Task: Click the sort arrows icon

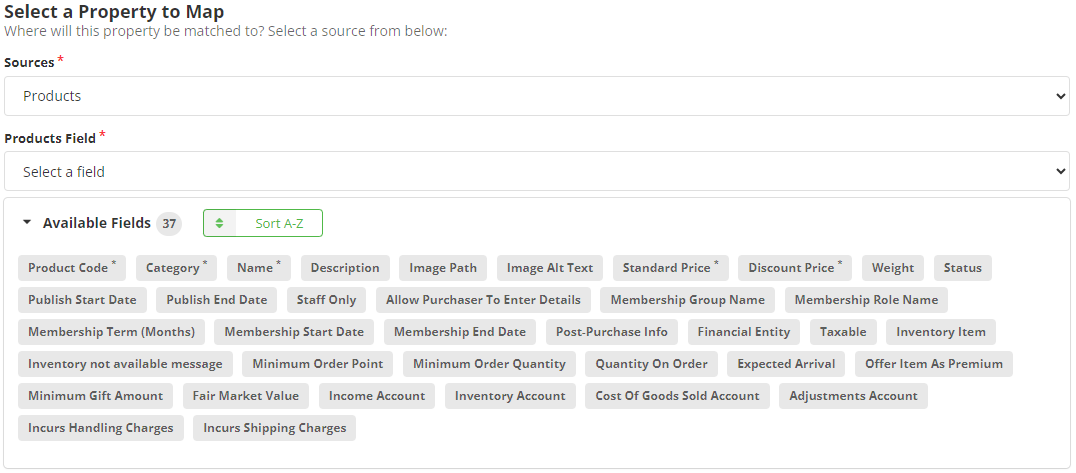Action: point(219,224)
